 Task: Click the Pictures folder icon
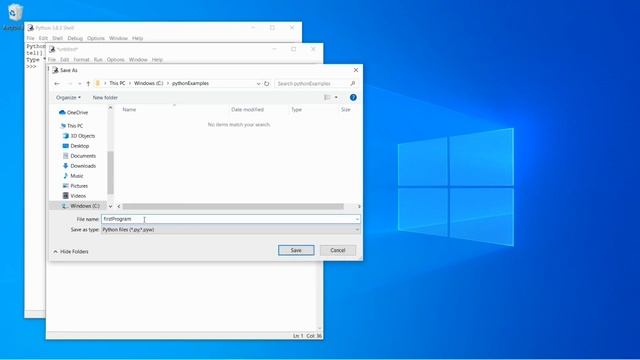coord(65,186)
